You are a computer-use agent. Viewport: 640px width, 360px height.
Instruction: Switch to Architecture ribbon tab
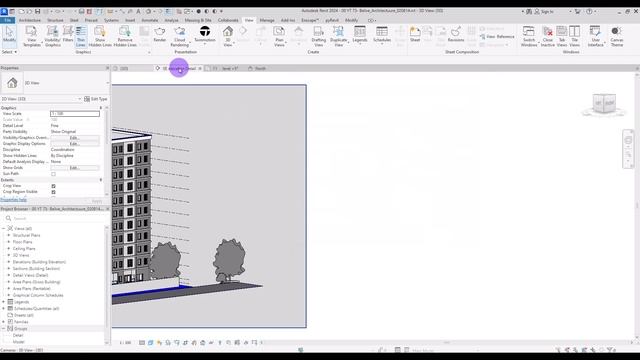pyautogui.click(x=30, y=20)
